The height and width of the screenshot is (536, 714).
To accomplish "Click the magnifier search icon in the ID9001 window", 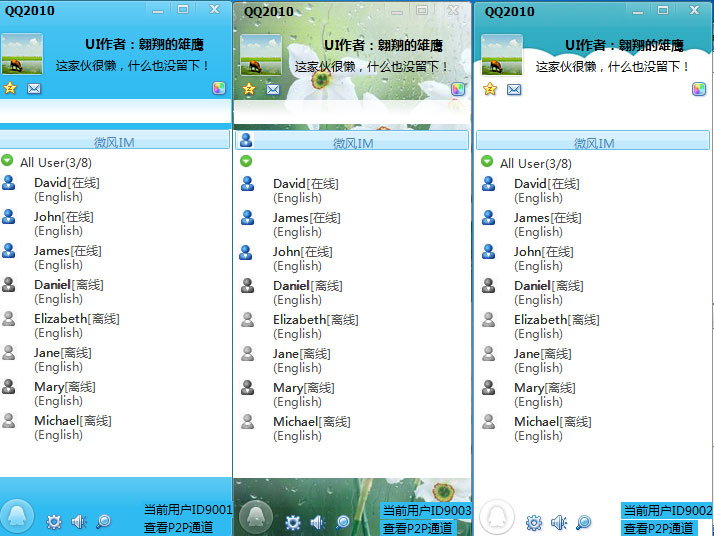I will (103, 521).
